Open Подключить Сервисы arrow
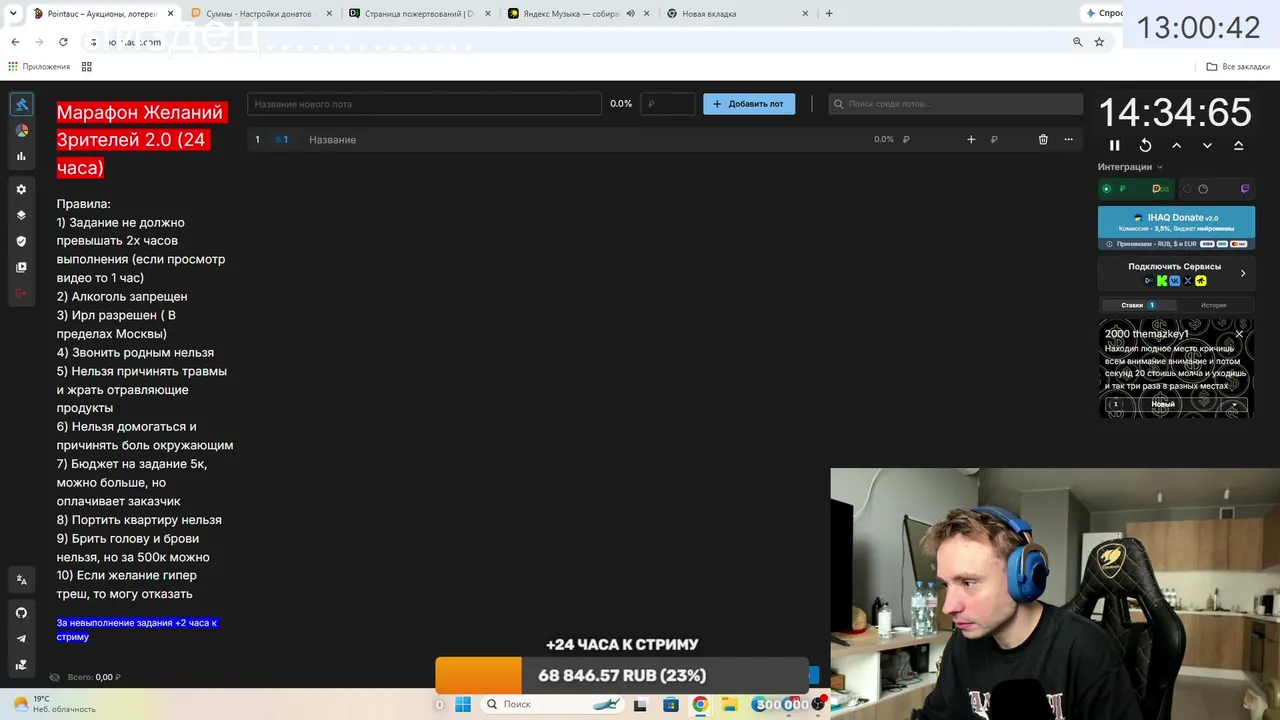 pyautogui.click(x=1243, y=273)
